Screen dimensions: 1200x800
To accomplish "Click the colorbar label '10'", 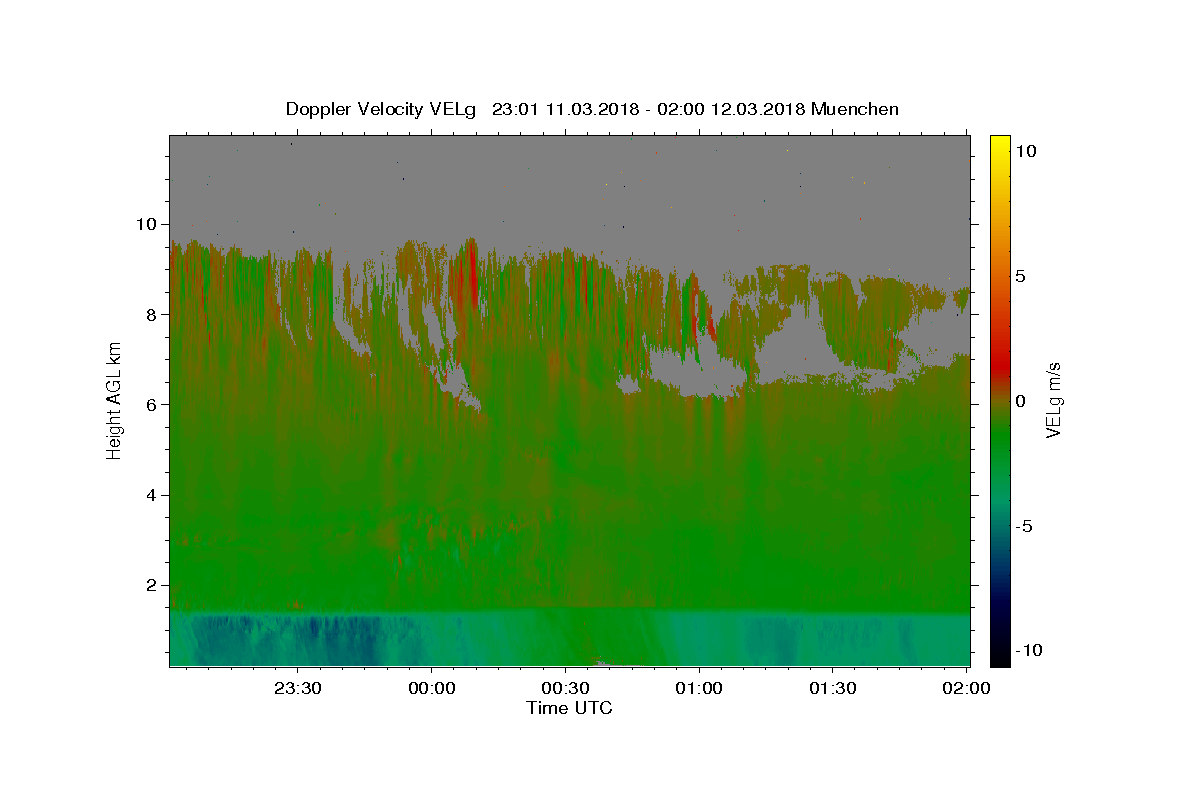I will pos(1026,151).
